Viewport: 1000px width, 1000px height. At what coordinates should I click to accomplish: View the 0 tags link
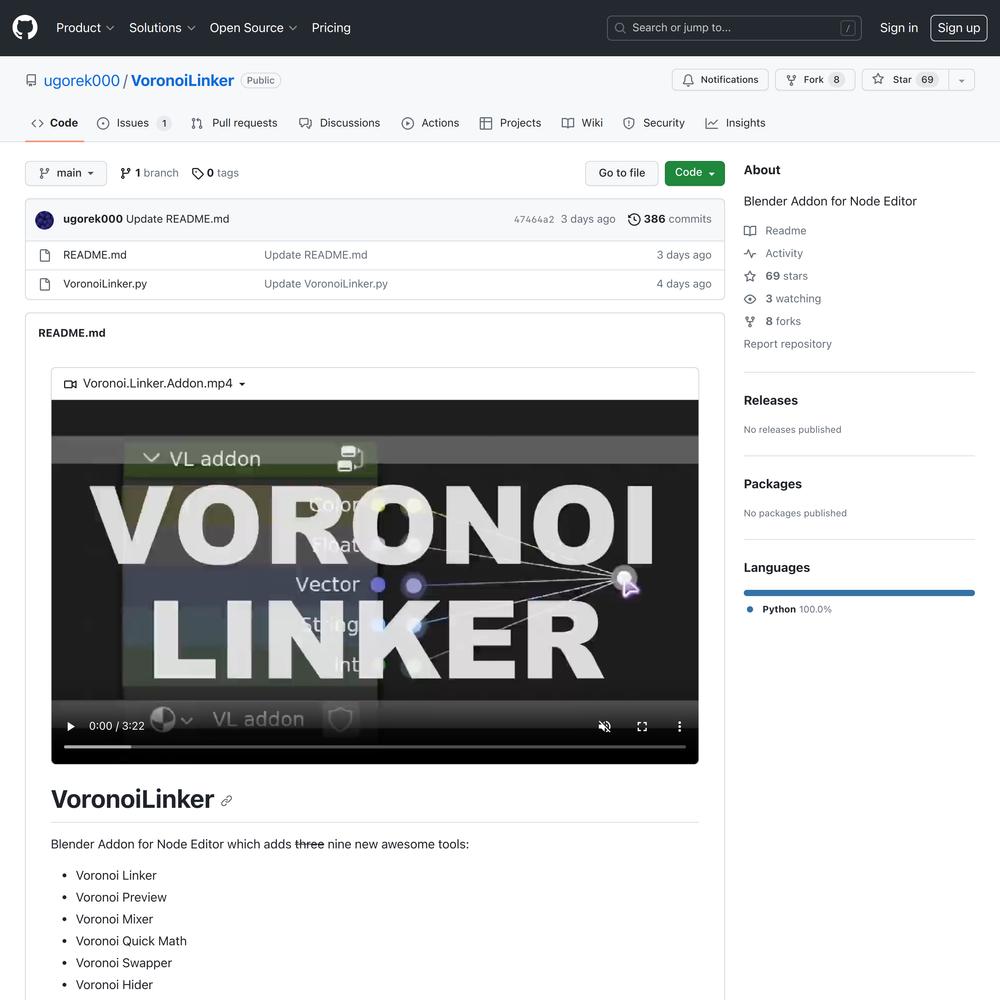tap(215, 173)
